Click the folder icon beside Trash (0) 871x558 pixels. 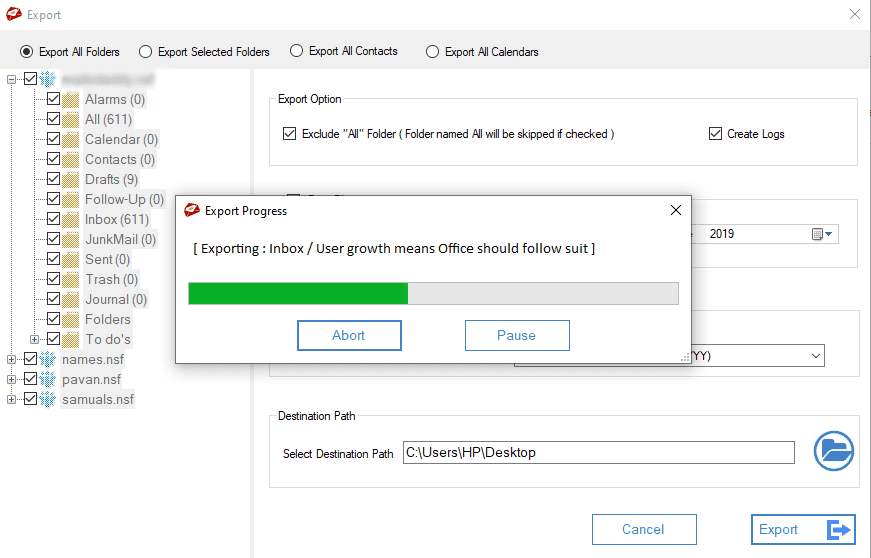coord(71,279)
